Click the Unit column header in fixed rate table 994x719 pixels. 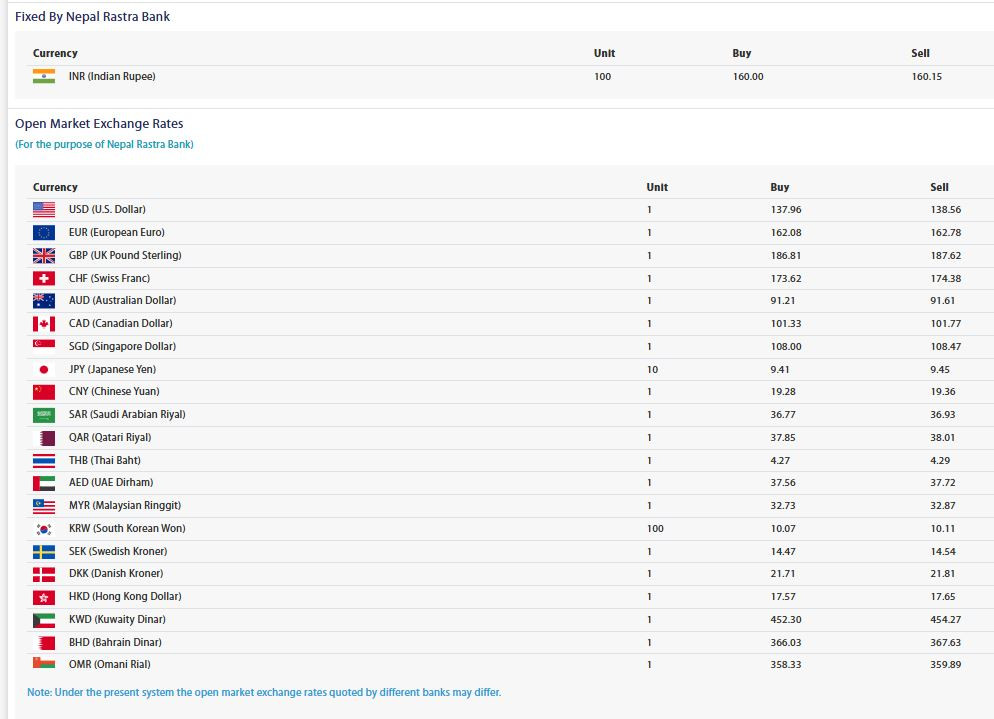coord(604,53)
